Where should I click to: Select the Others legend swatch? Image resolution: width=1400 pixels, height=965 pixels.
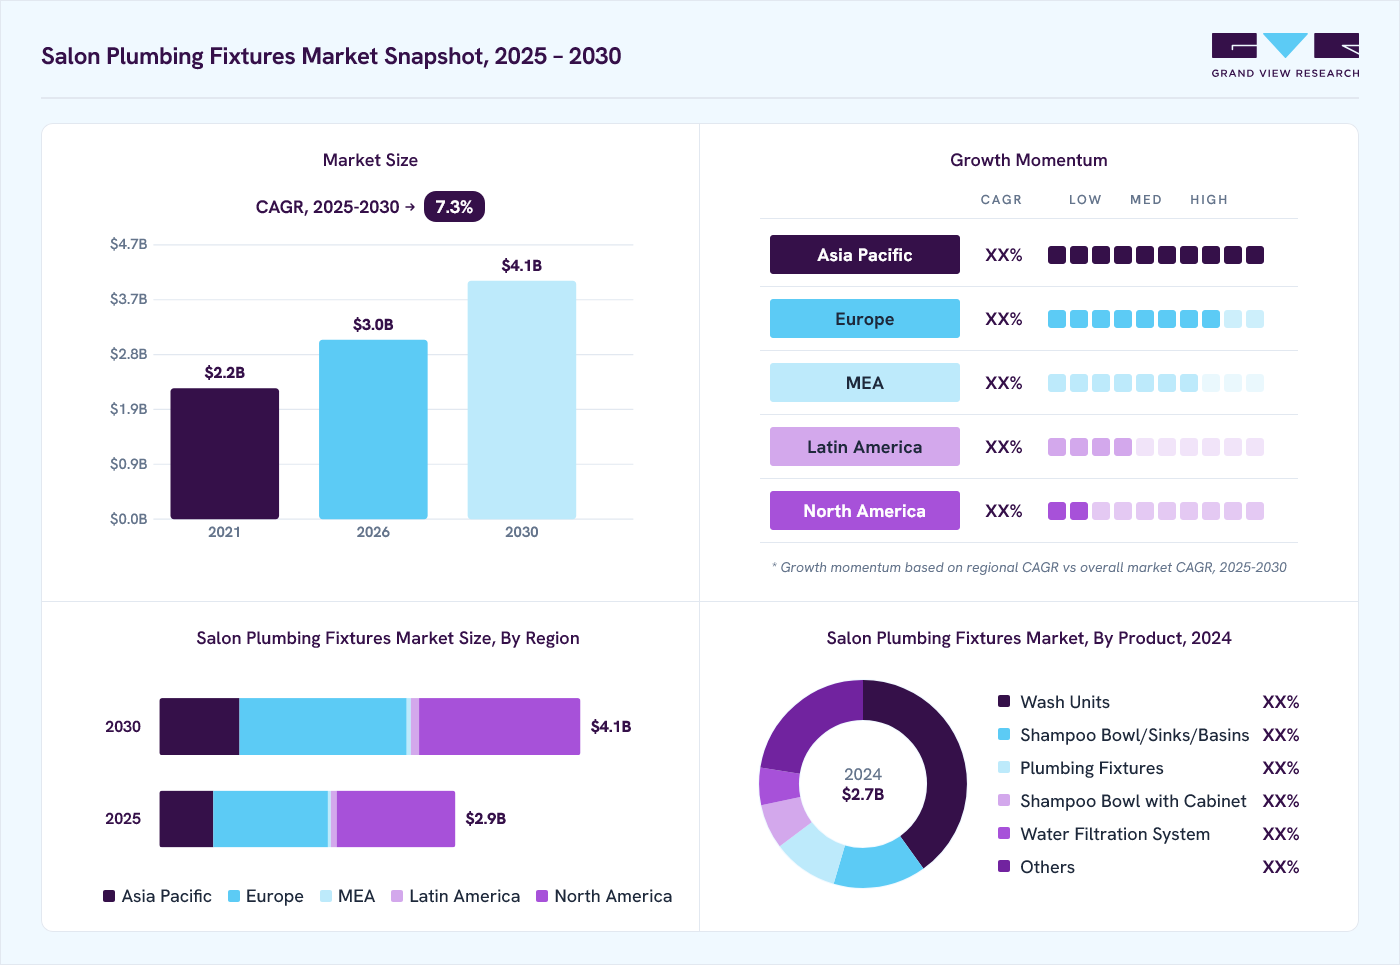tap(1004, 866)
